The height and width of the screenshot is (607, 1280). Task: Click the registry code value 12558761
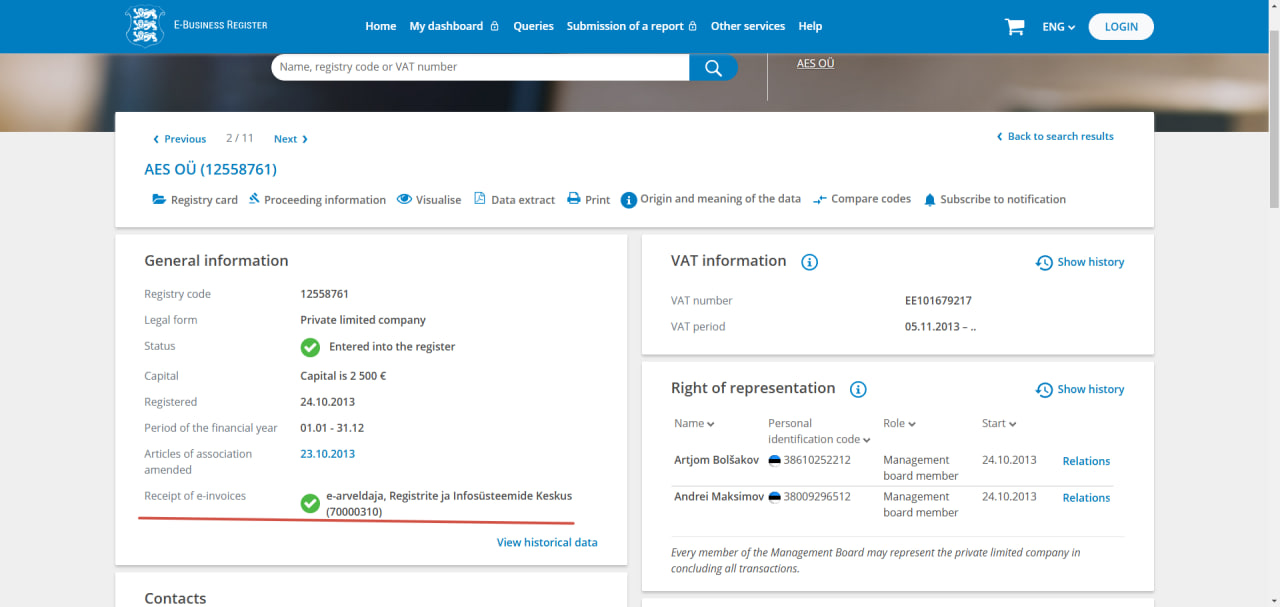pos(324,294)
